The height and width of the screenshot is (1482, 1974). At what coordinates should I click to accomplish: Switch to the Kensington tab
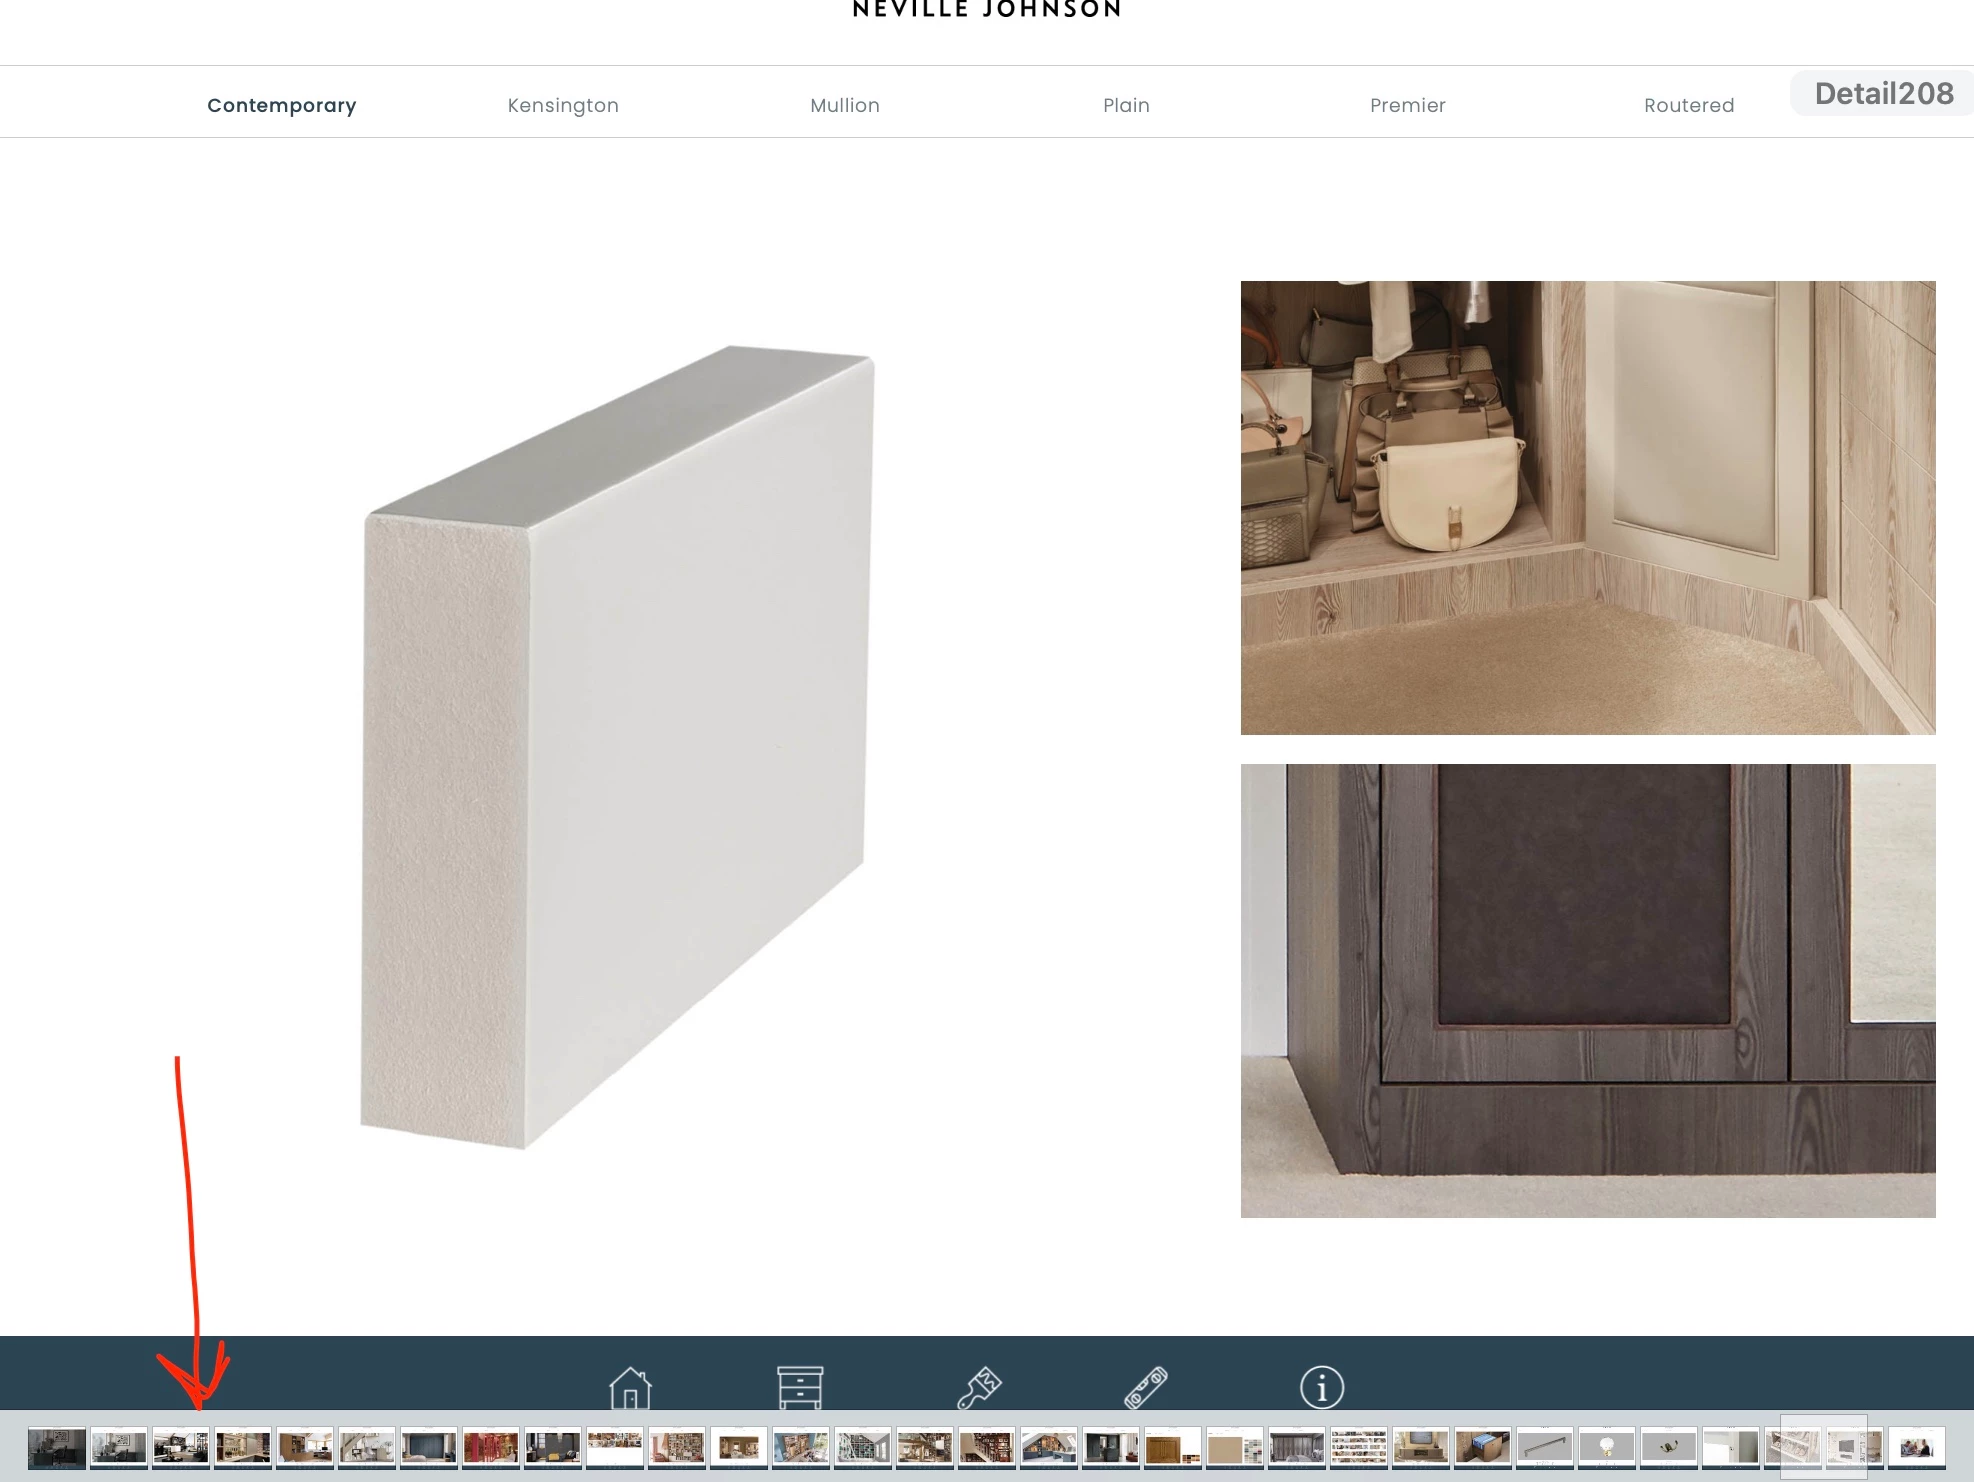[x=563, y=105]
